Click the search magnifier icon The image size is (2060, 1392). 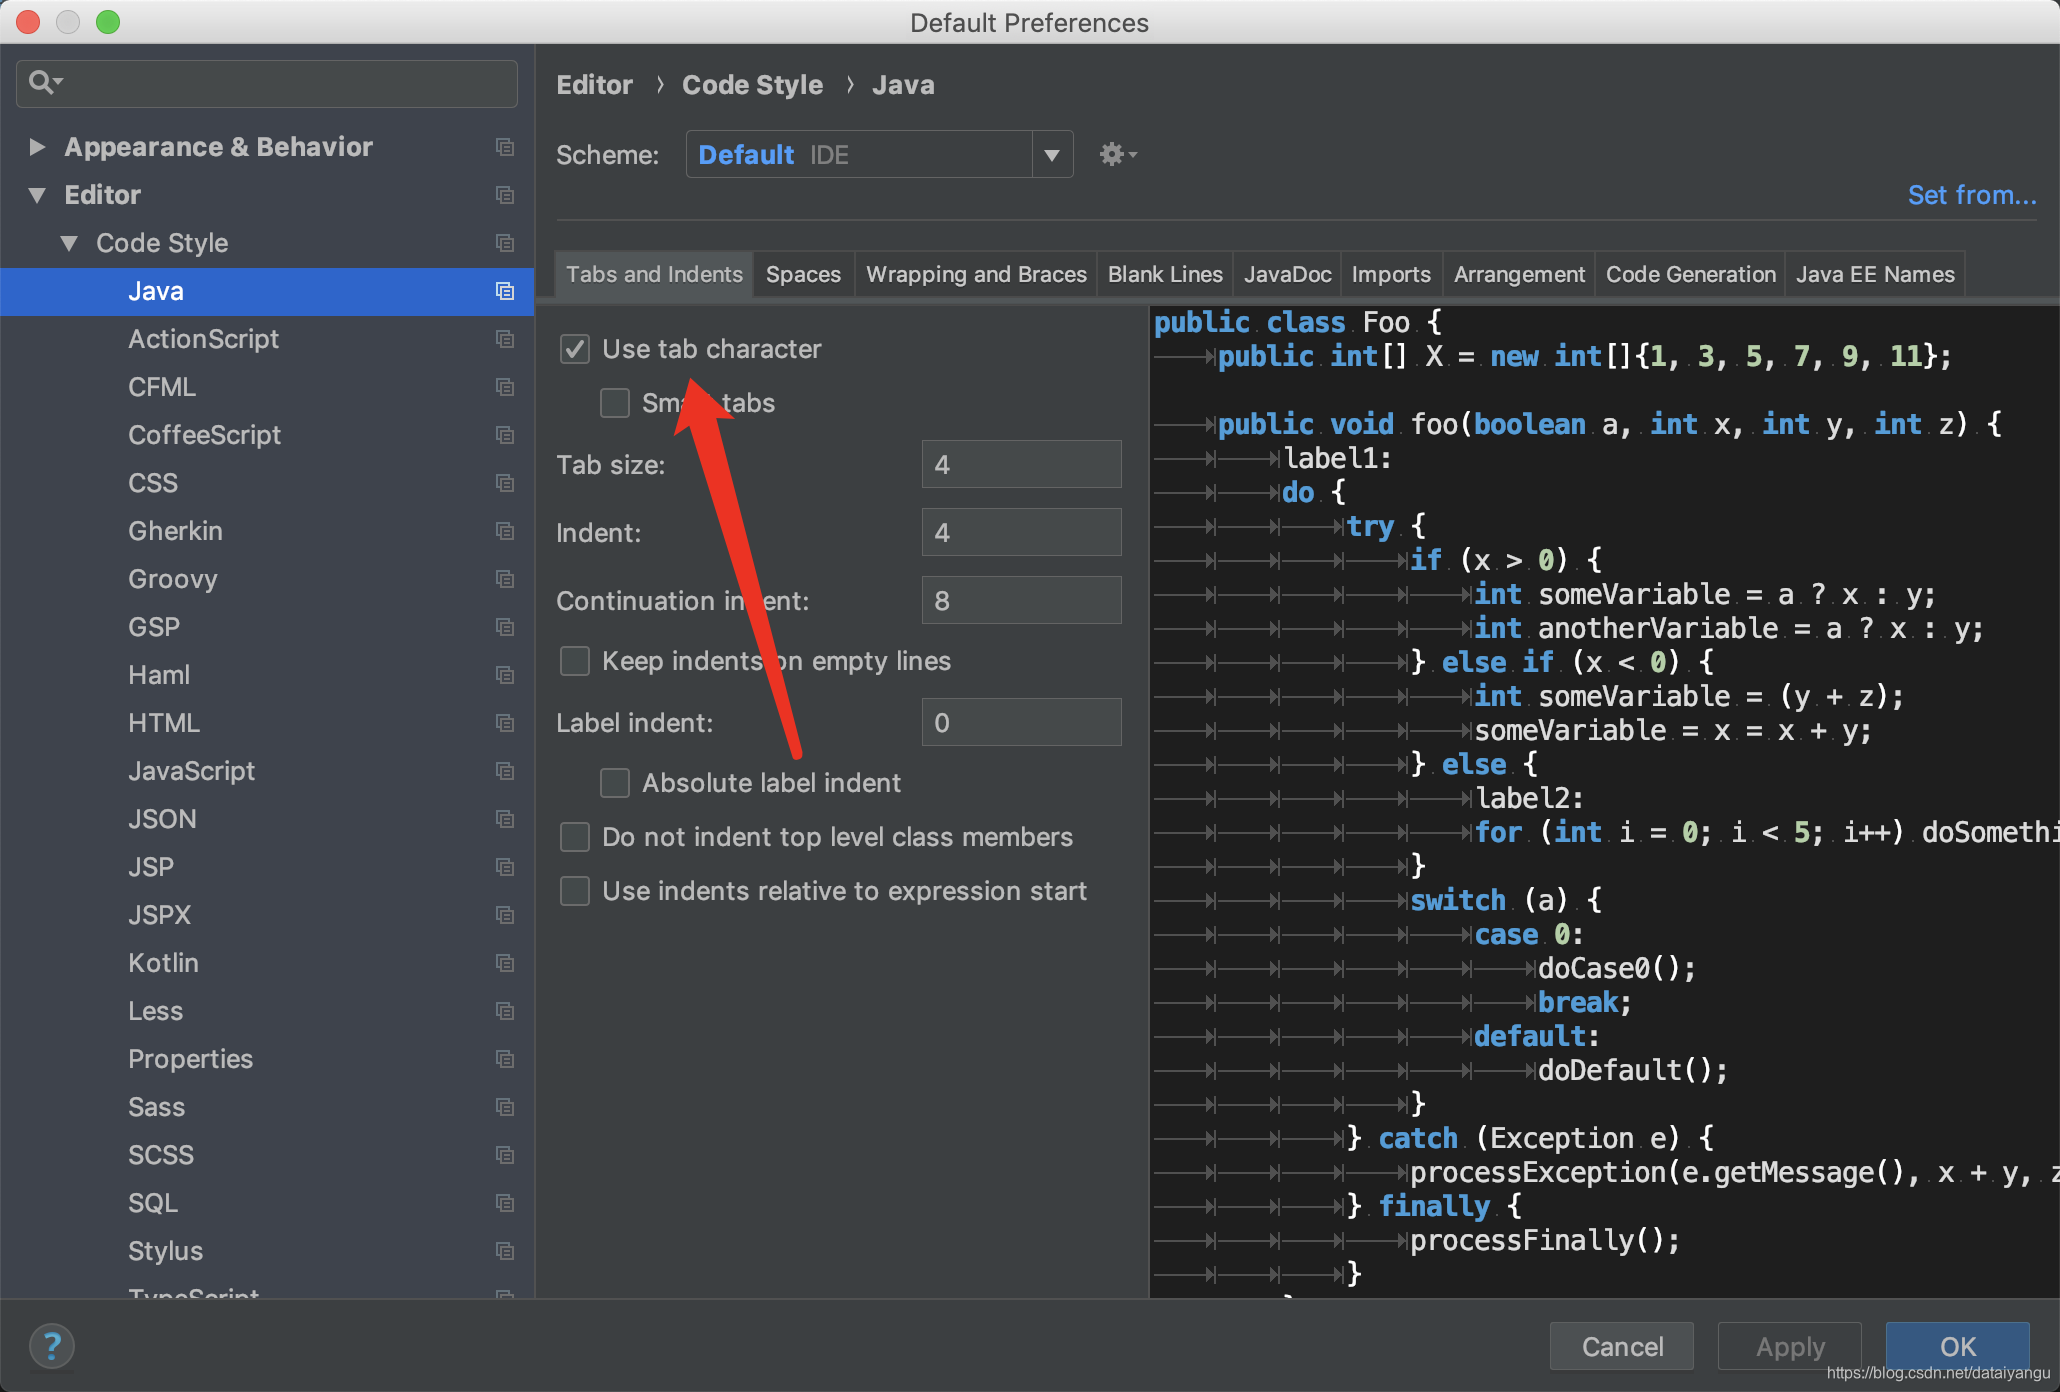[x=42, y=82]
